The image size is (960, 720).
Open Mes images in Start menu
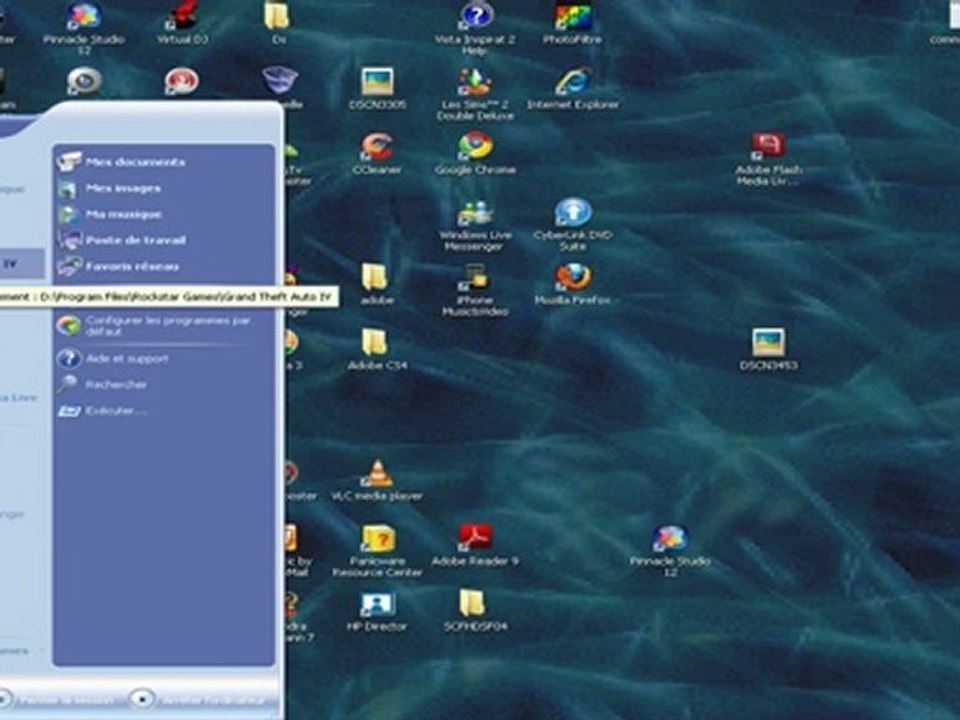coord(110,188)
